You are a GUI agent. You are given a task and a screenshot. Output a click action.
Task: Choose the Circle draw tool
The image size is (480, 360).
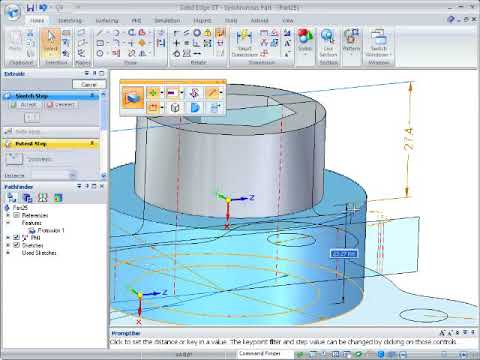tap(100, 53)
